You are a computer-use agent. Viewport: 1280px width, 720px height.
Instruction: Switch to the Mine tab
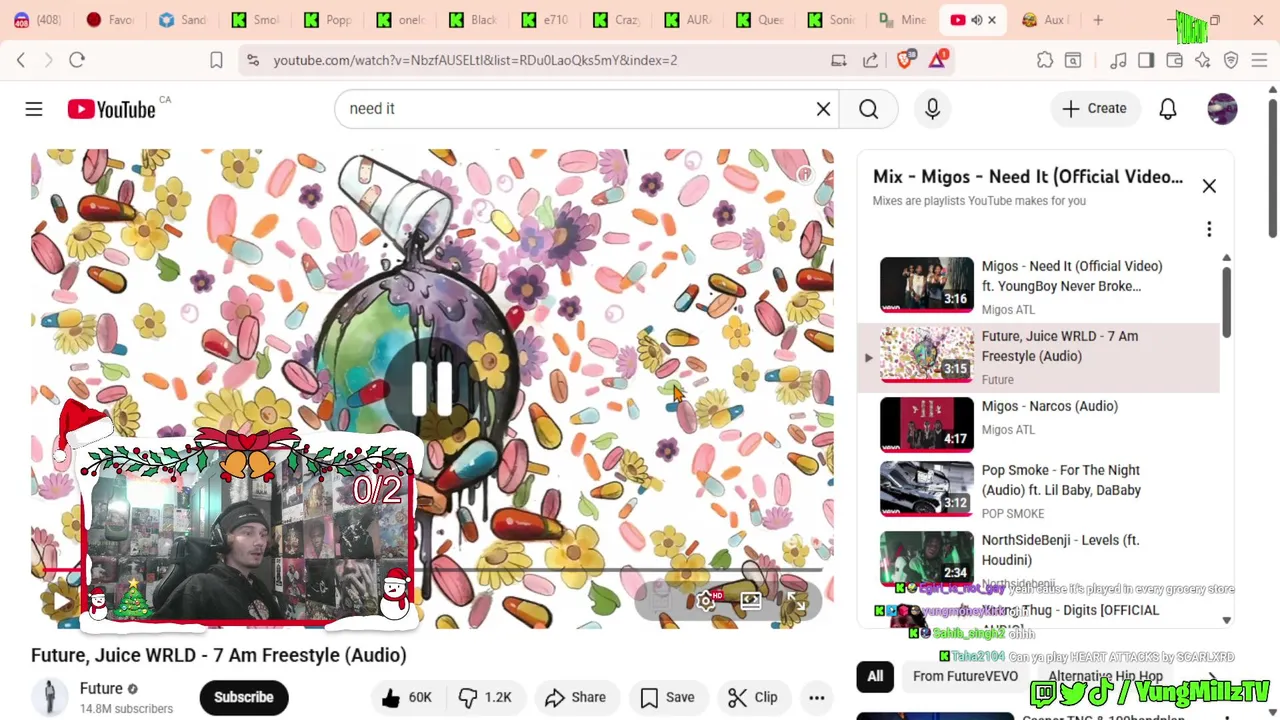(x=902, y=20)
